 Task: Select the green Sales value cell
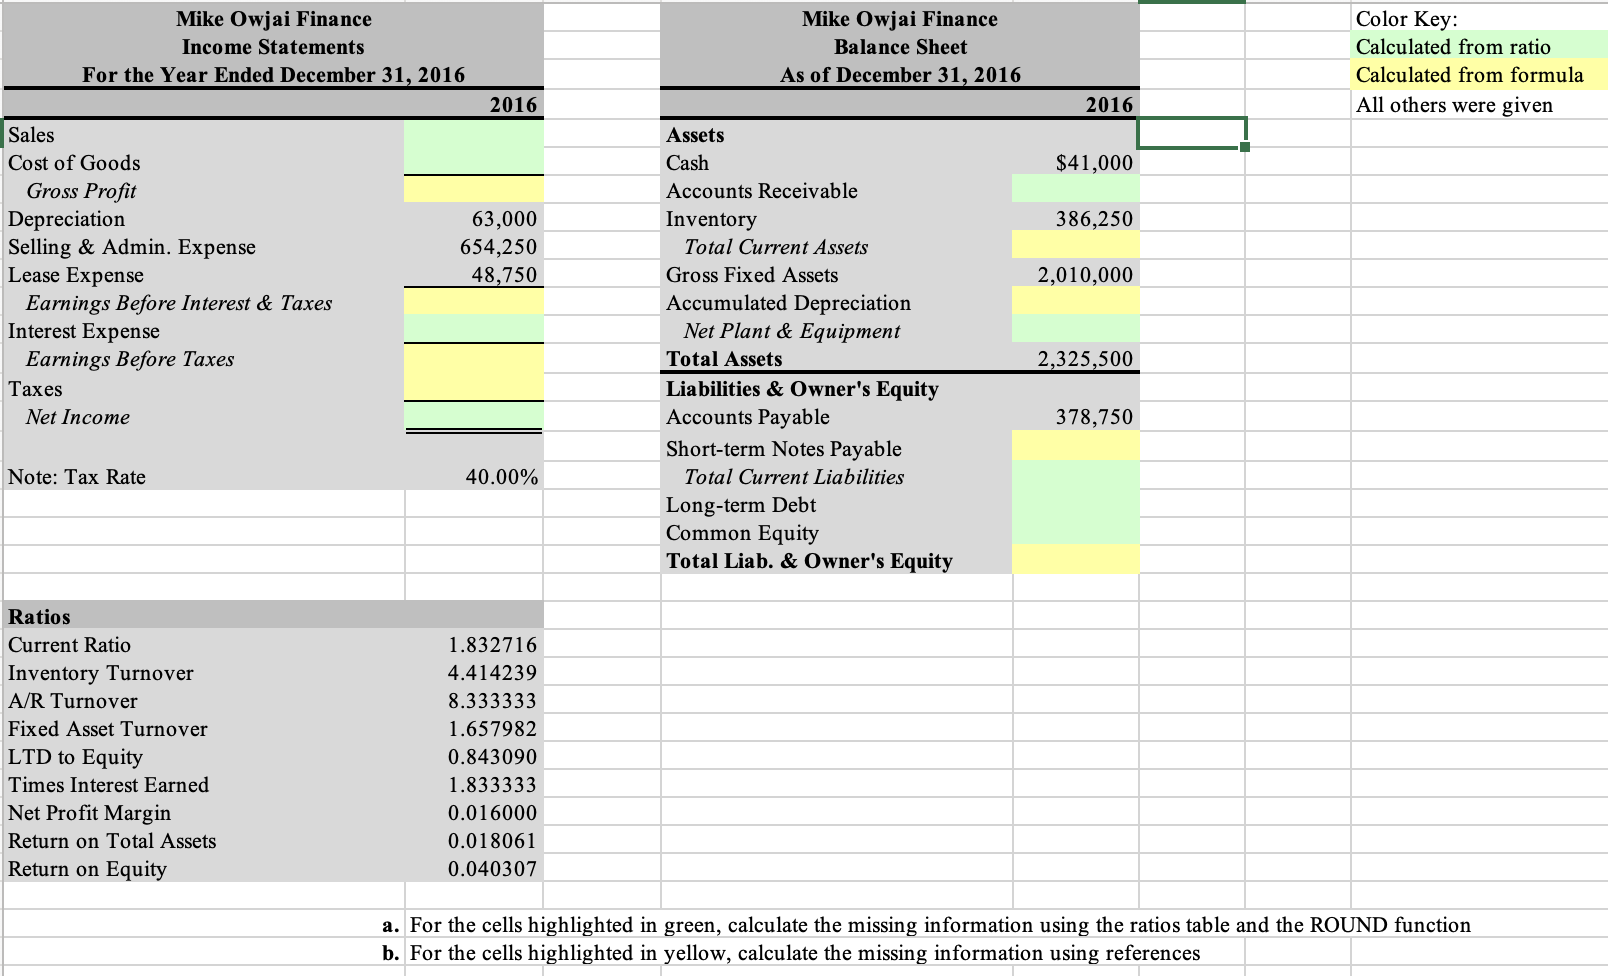[473, 135]
